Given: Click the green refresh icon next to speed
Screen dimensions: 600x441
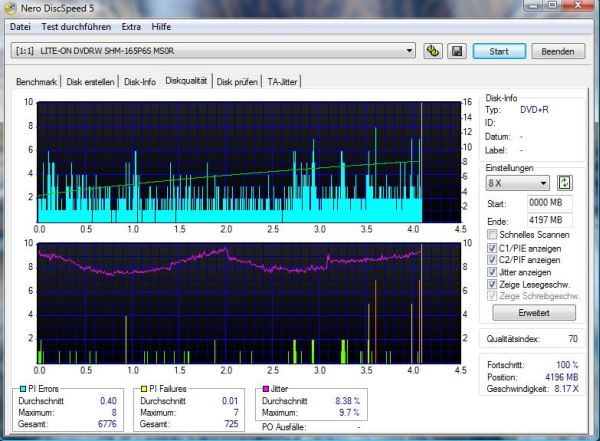Looking at the screenshot, I should 565,183.
